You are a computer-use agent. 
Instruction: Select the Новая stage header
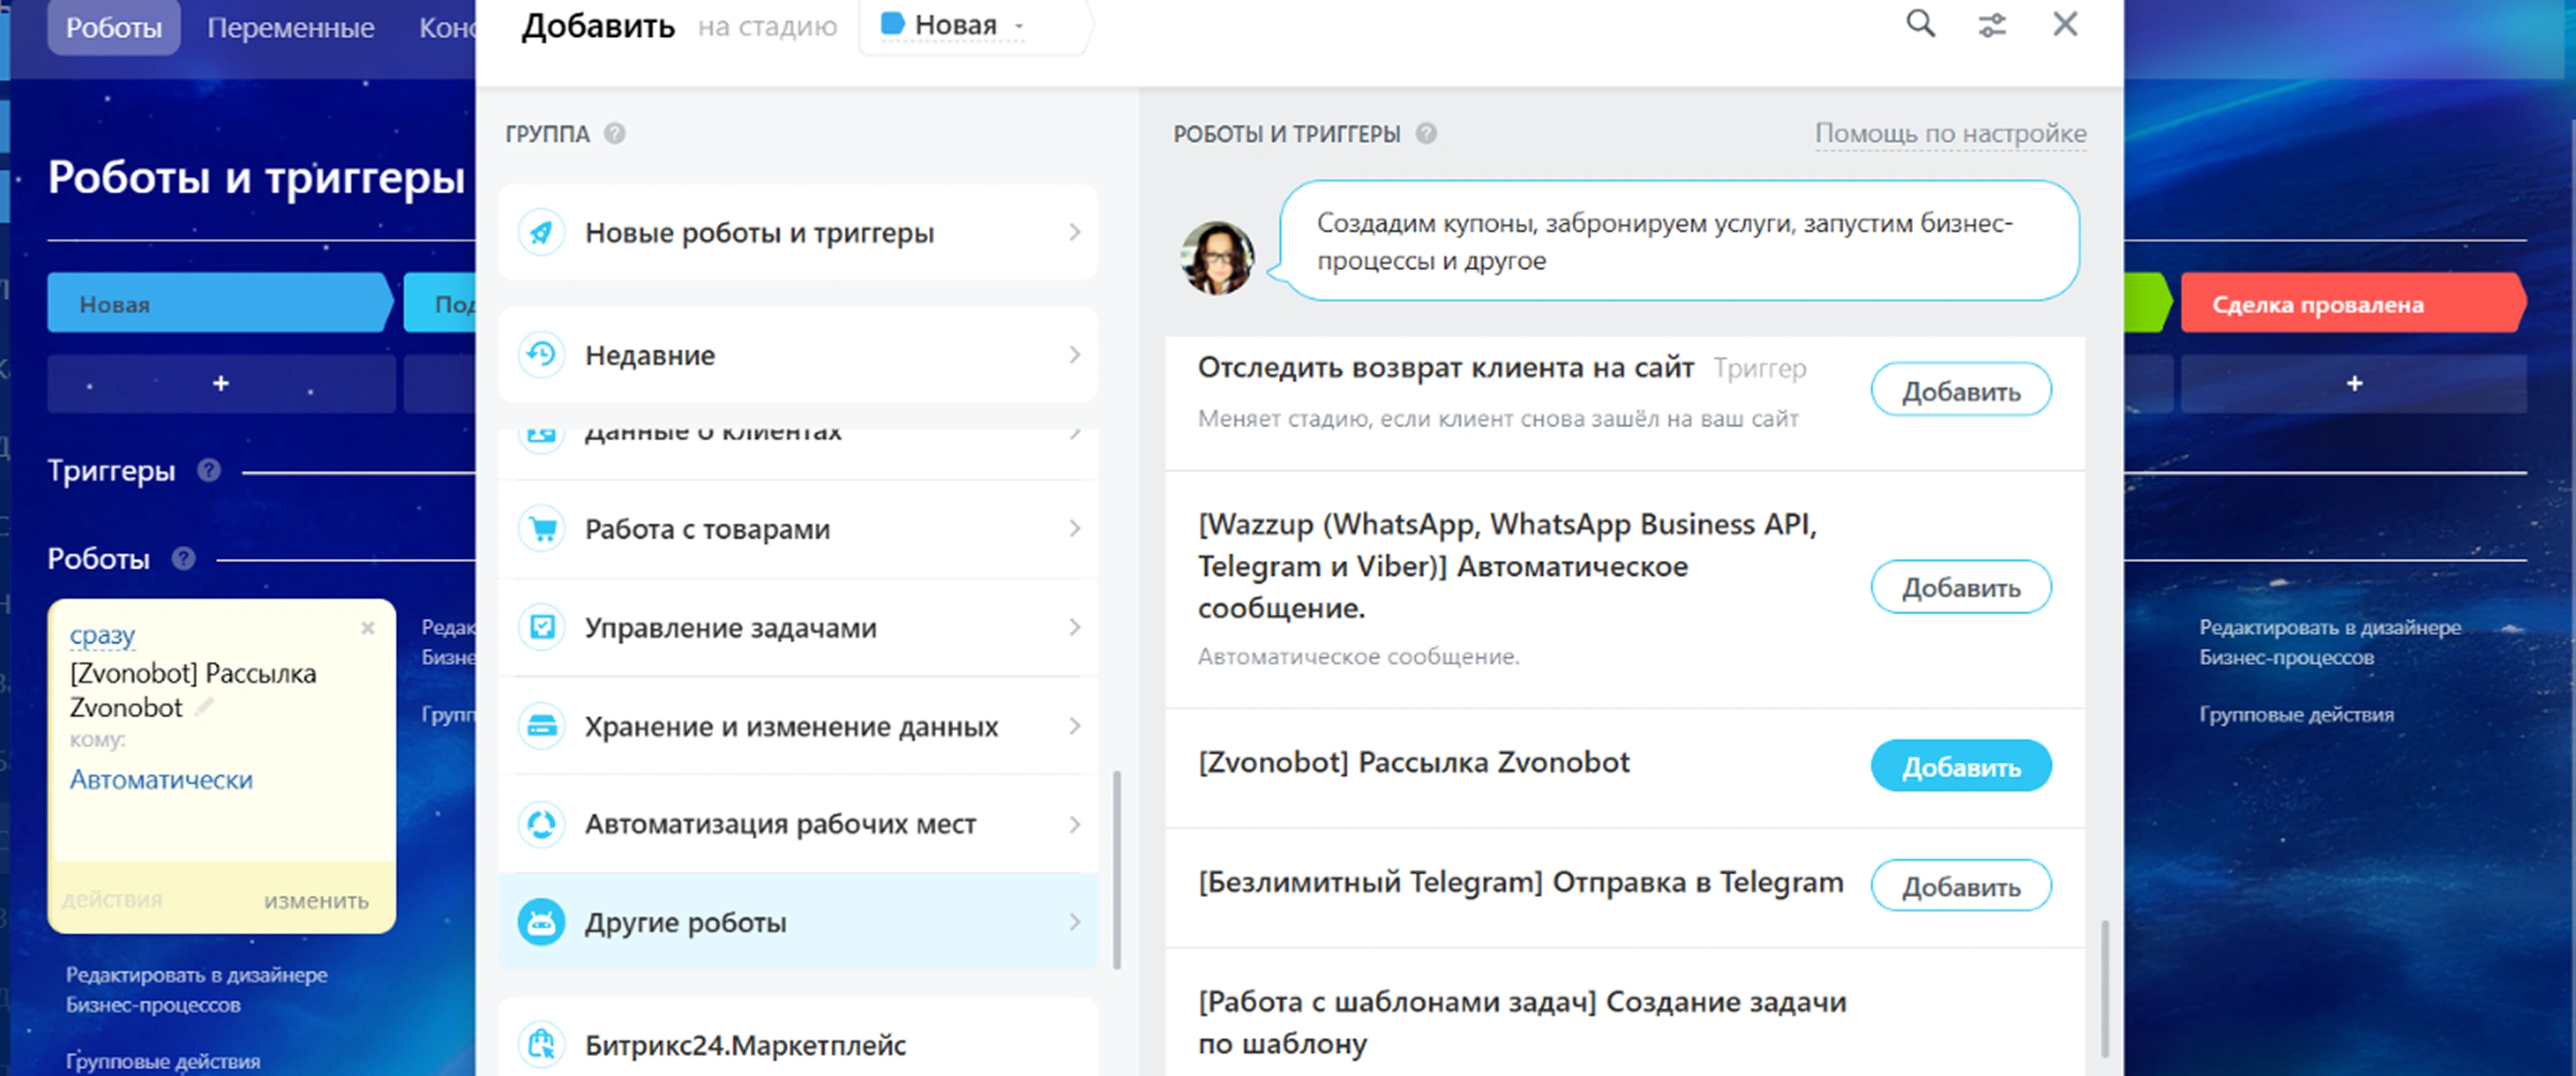click(220, 304)
